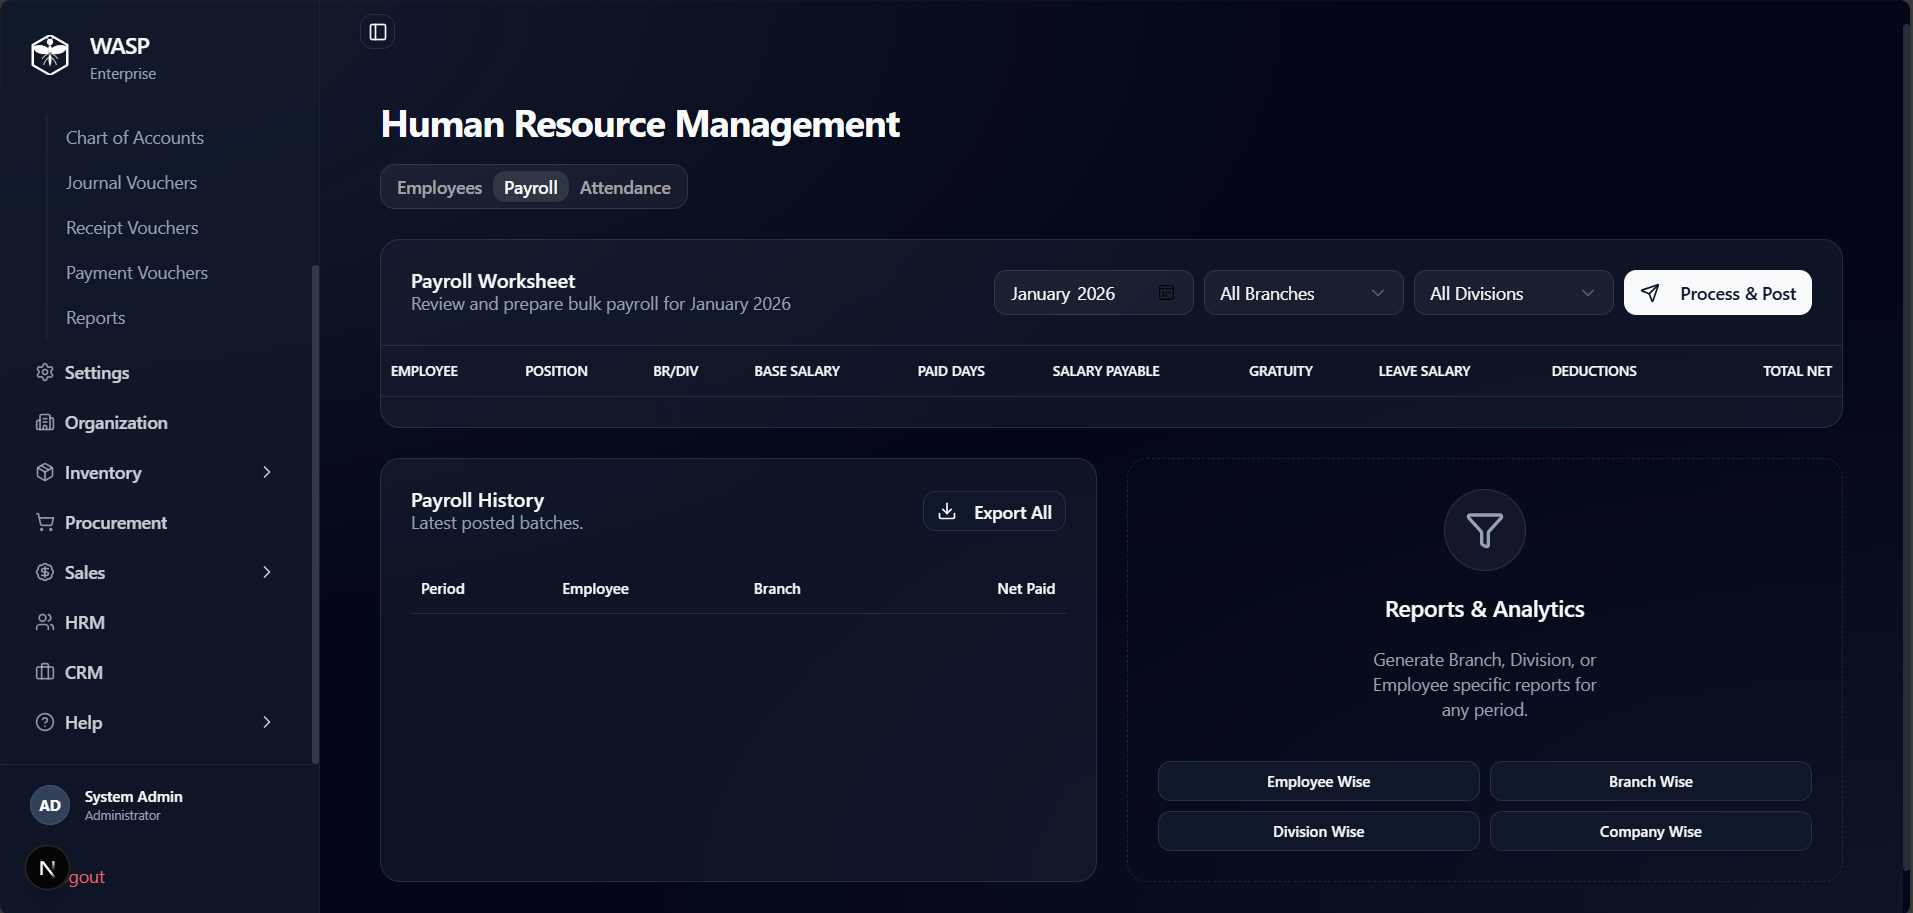Click the HRM people icon
Image resolution: width=1913 pixels, height=913 pixels.
pyautogui.click(x=45, y=622)
